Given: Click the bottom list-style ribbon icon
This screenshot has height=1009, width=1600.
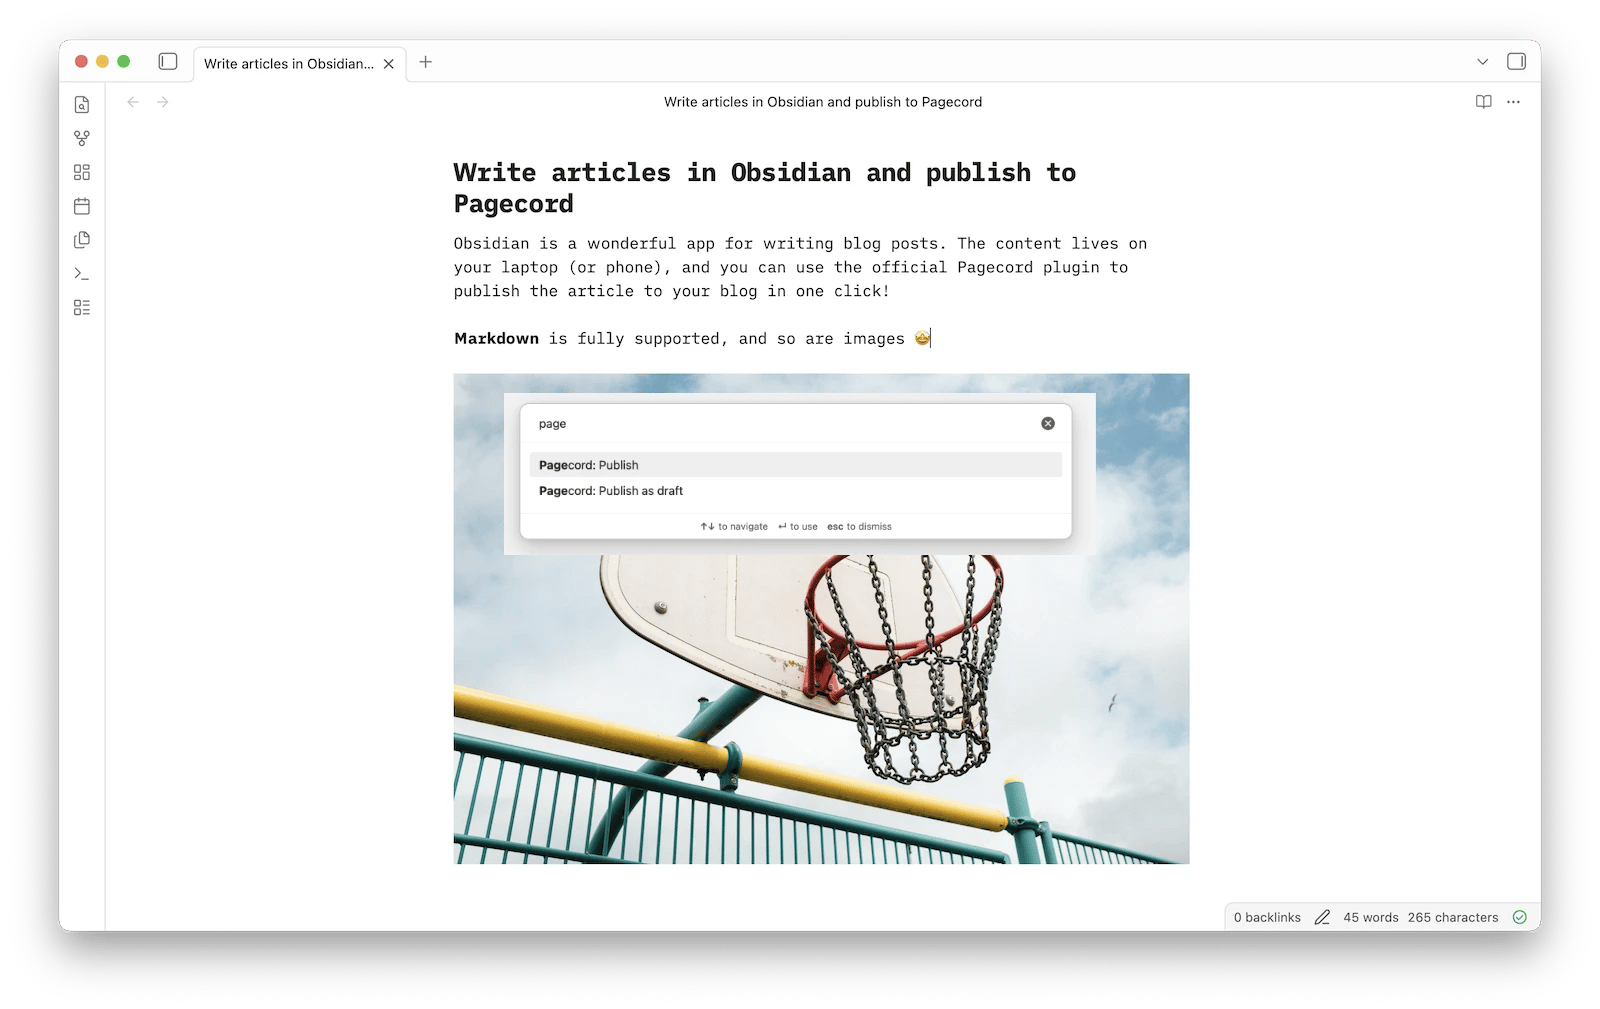Looking at the screenshot, I should tap(82, 308).
